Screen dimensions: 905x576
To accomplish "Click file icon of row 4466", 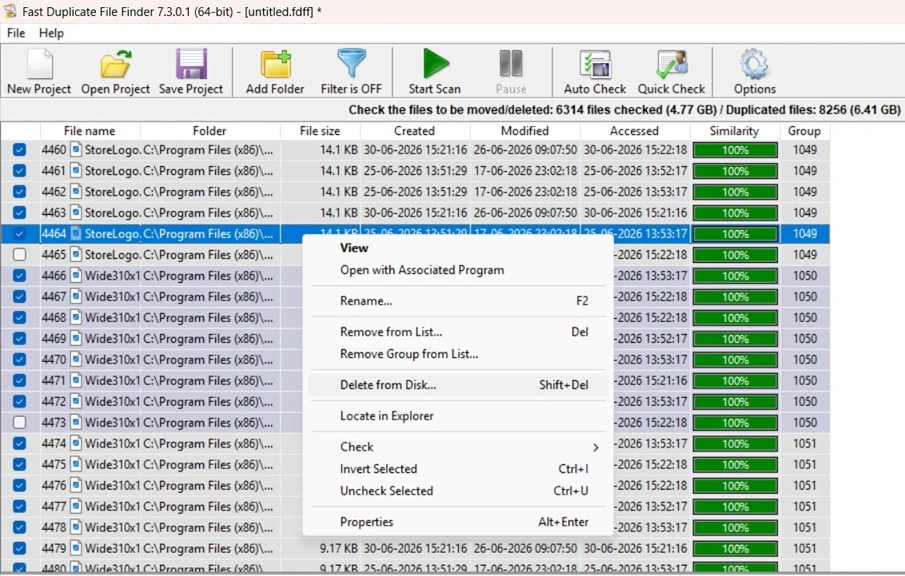I will (76, 275).
